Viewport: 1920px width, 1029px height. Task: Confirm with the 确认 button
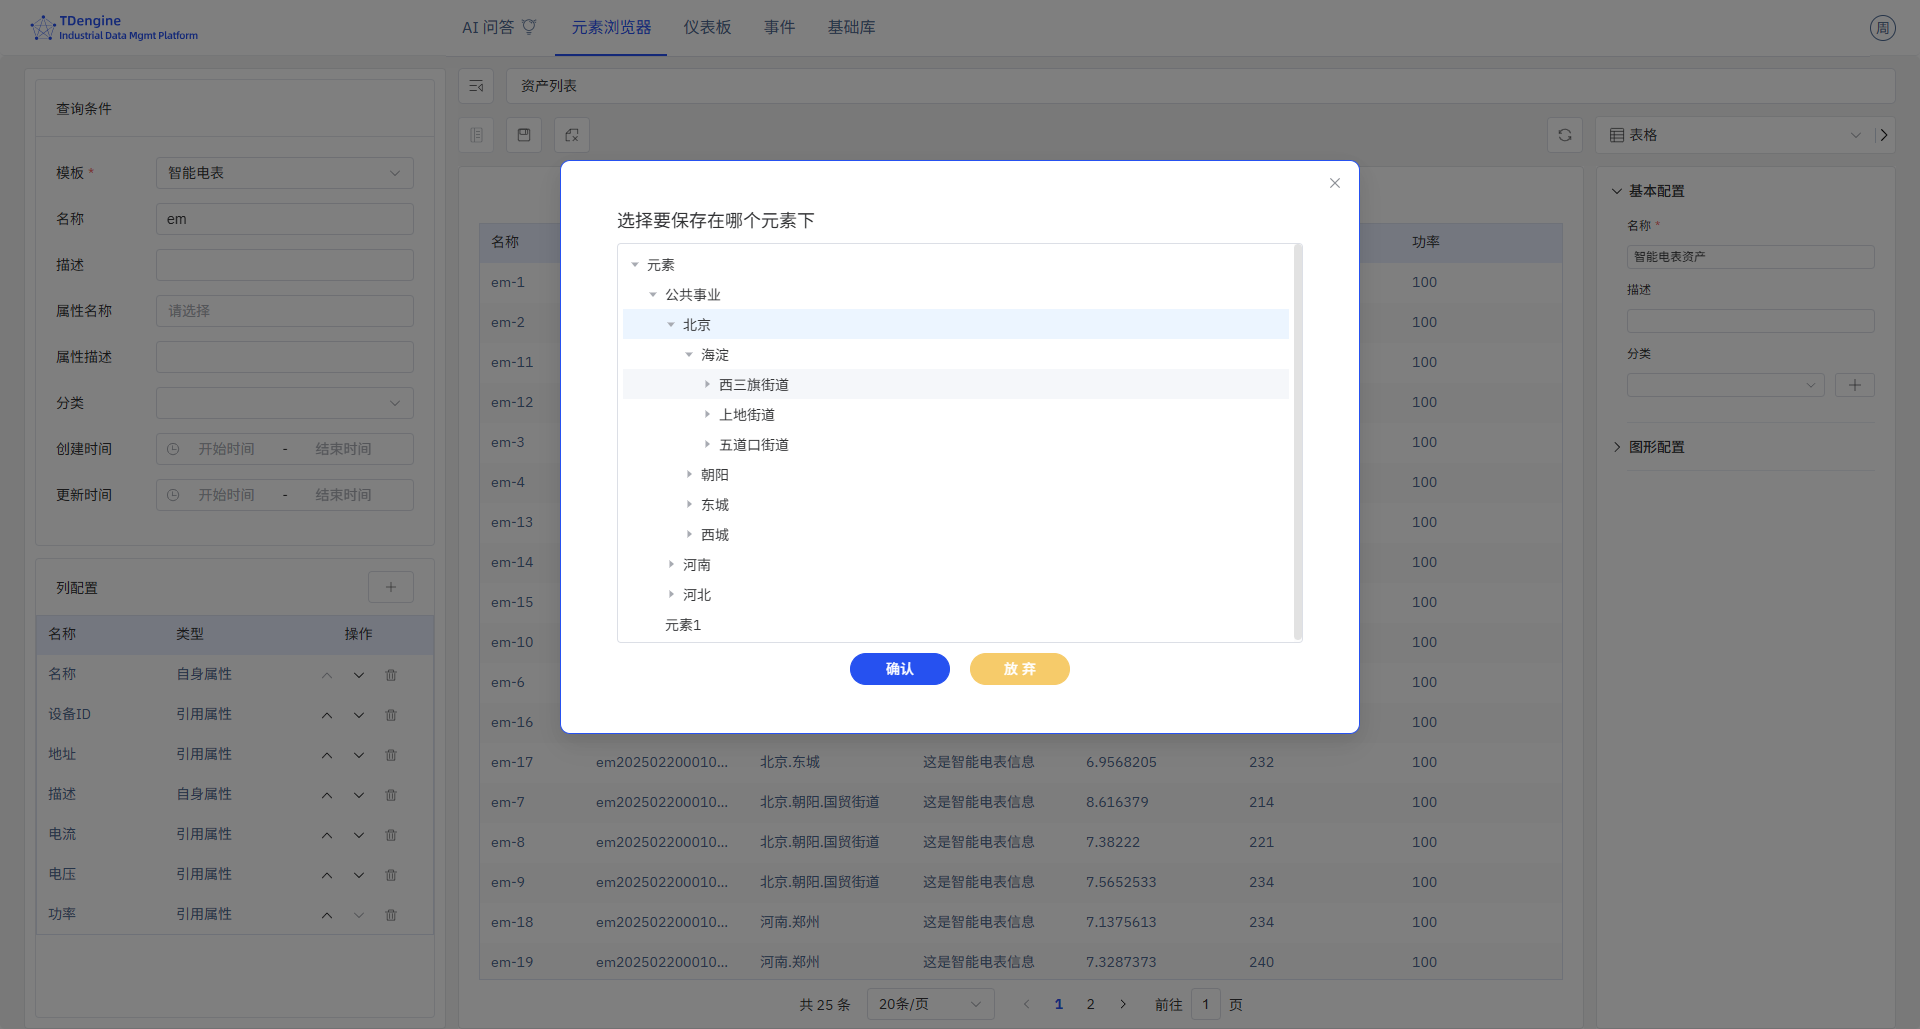pyautogui.click(x=899, y=669)
